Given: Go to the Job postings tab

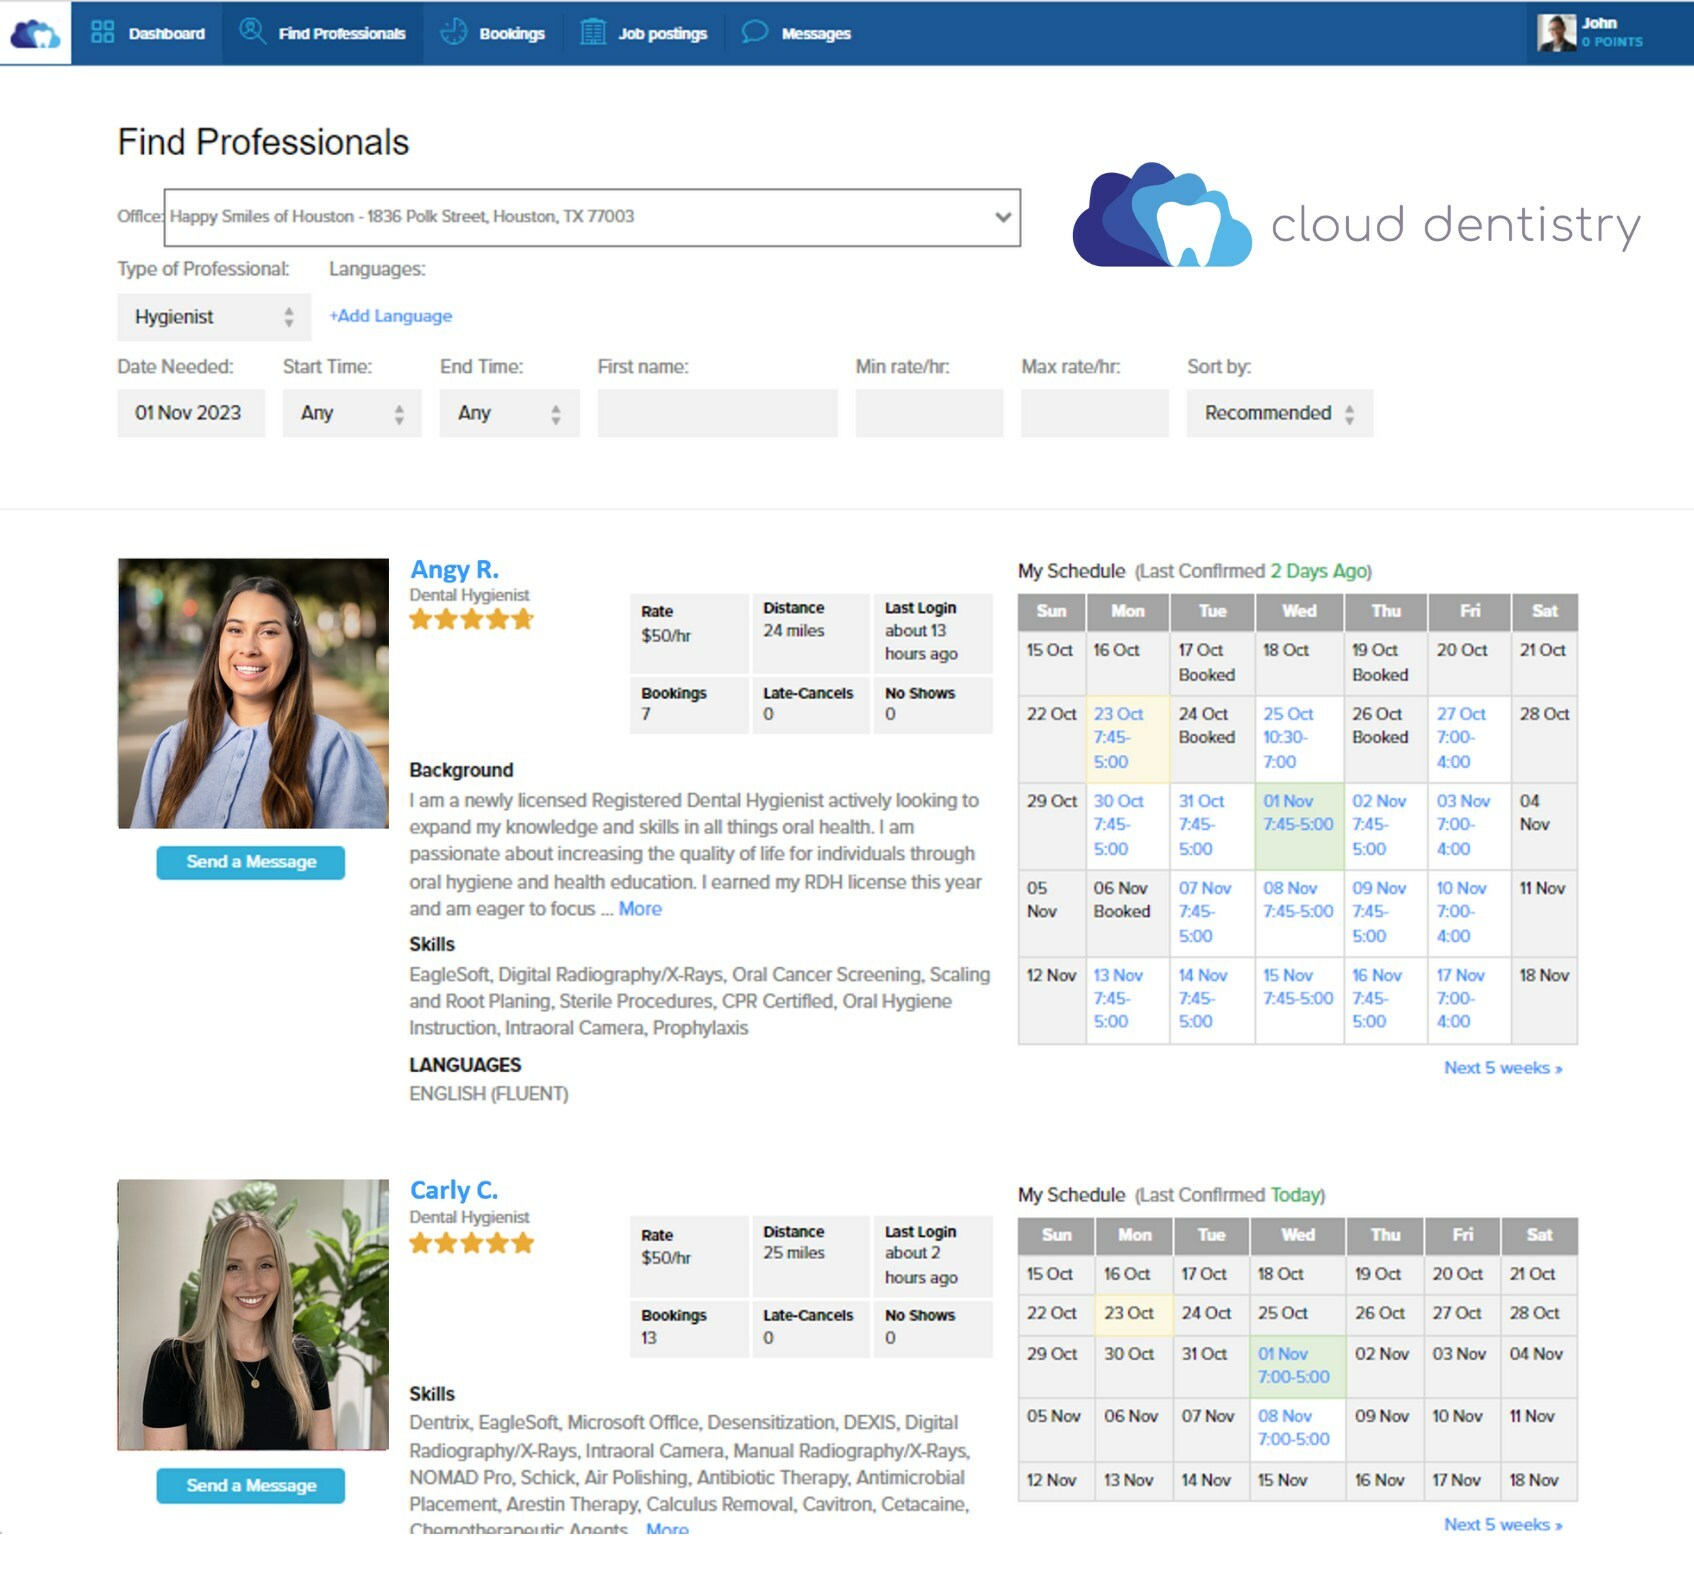Looking at the screenshot, I should coord(643,33).
